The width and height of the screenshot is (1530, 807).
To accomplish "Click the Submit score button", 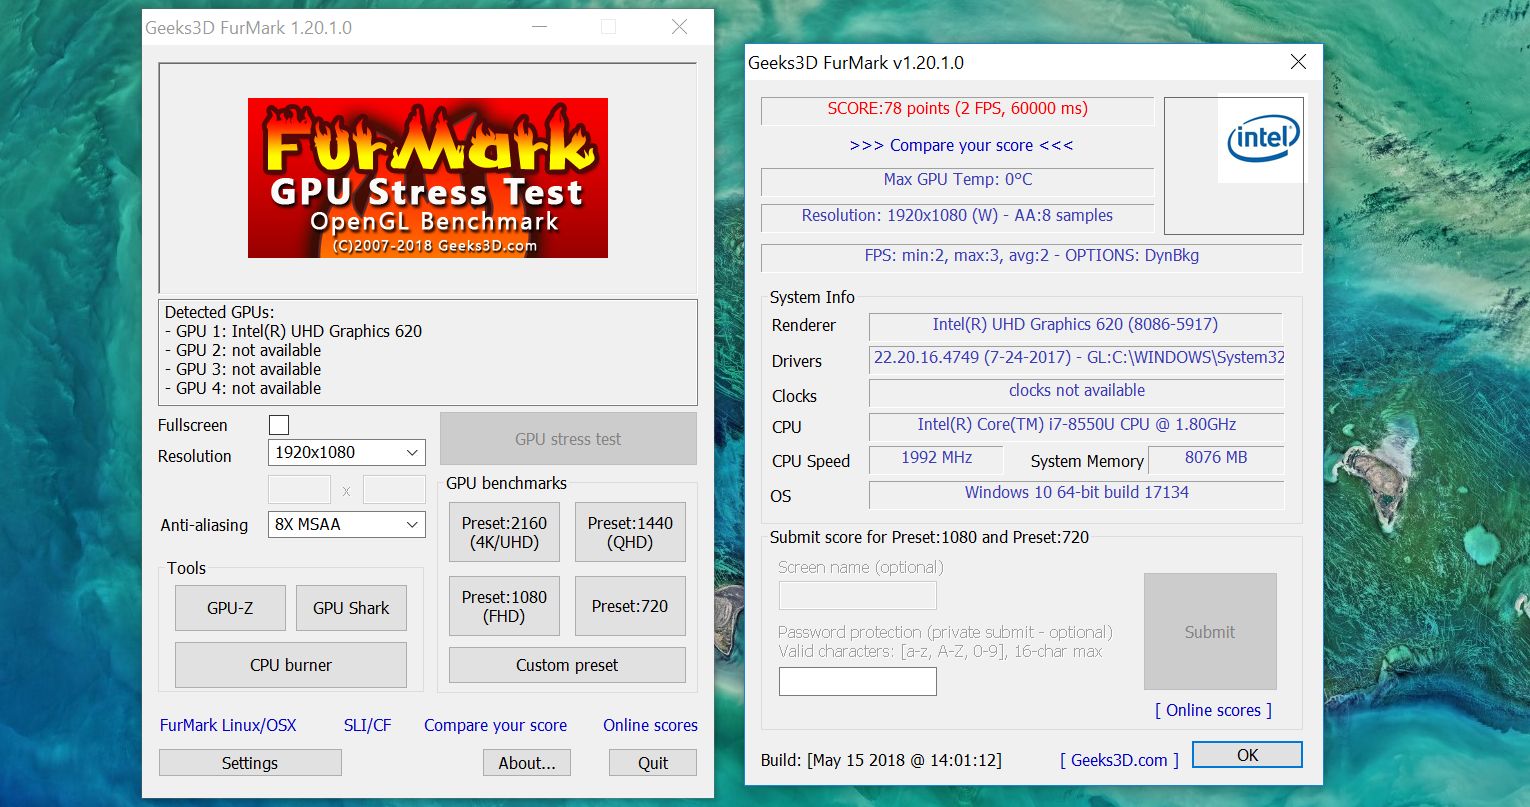I will pos(1210,631).
